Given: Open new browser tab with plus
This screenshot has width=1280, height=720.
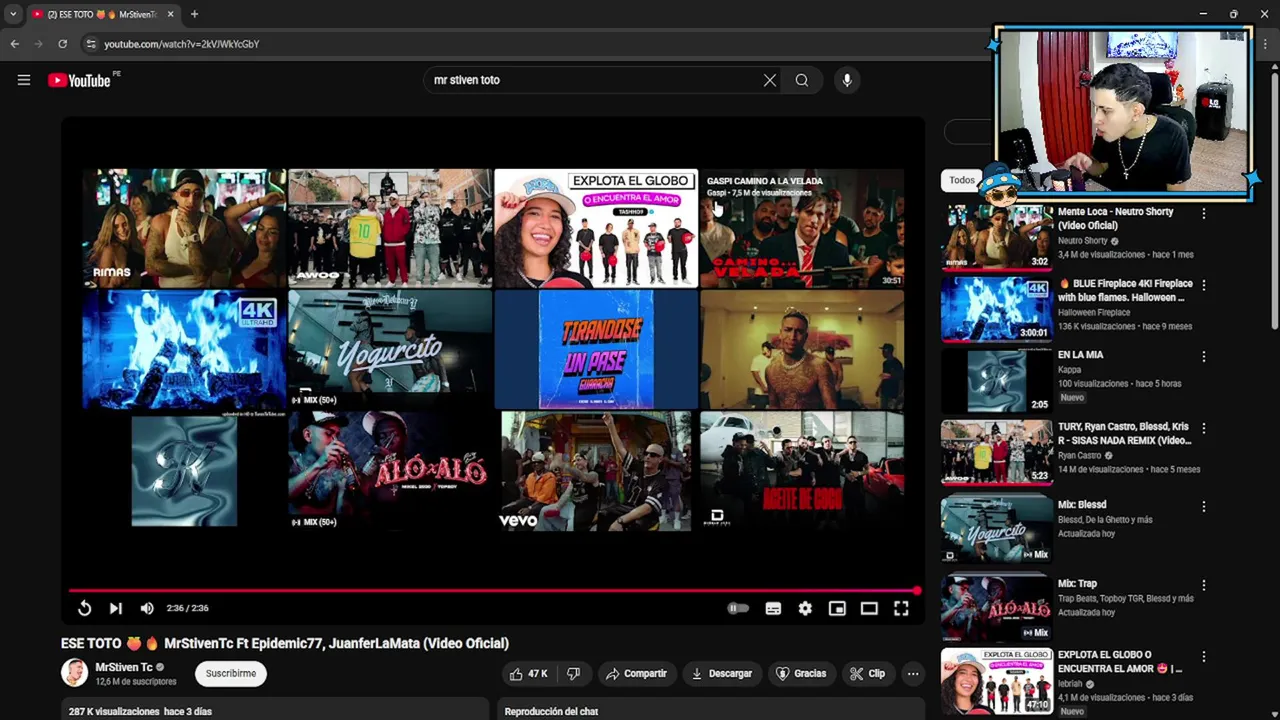Looking at the screenshot, I should (x=194, y=14).
